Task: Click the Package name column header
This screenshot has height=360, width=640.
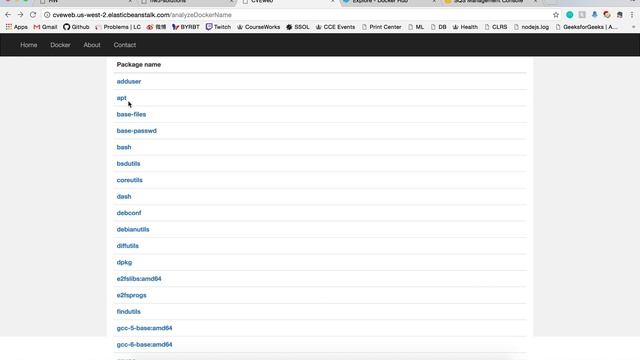Action: 139,64
